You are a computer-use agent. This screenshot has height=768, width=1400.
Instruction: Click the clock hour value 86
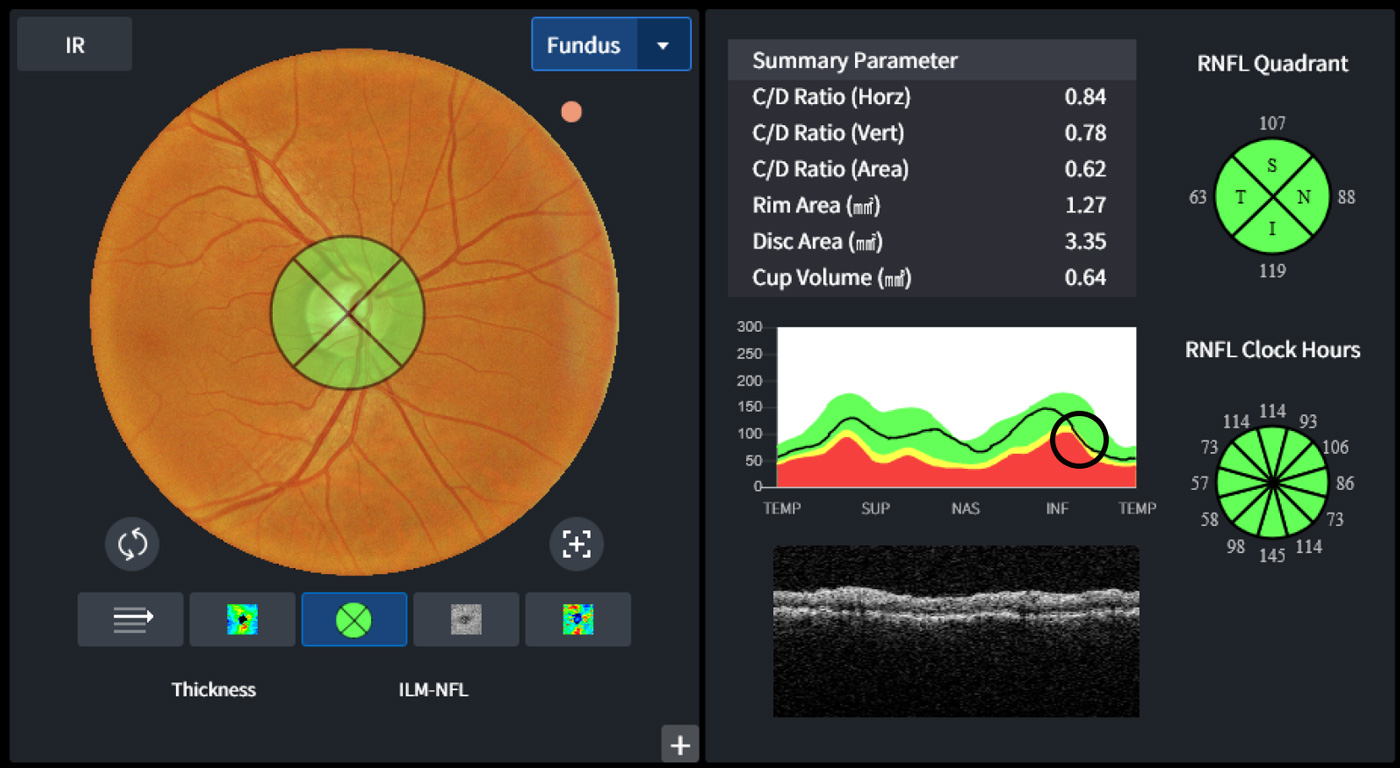coord(1345,484)
